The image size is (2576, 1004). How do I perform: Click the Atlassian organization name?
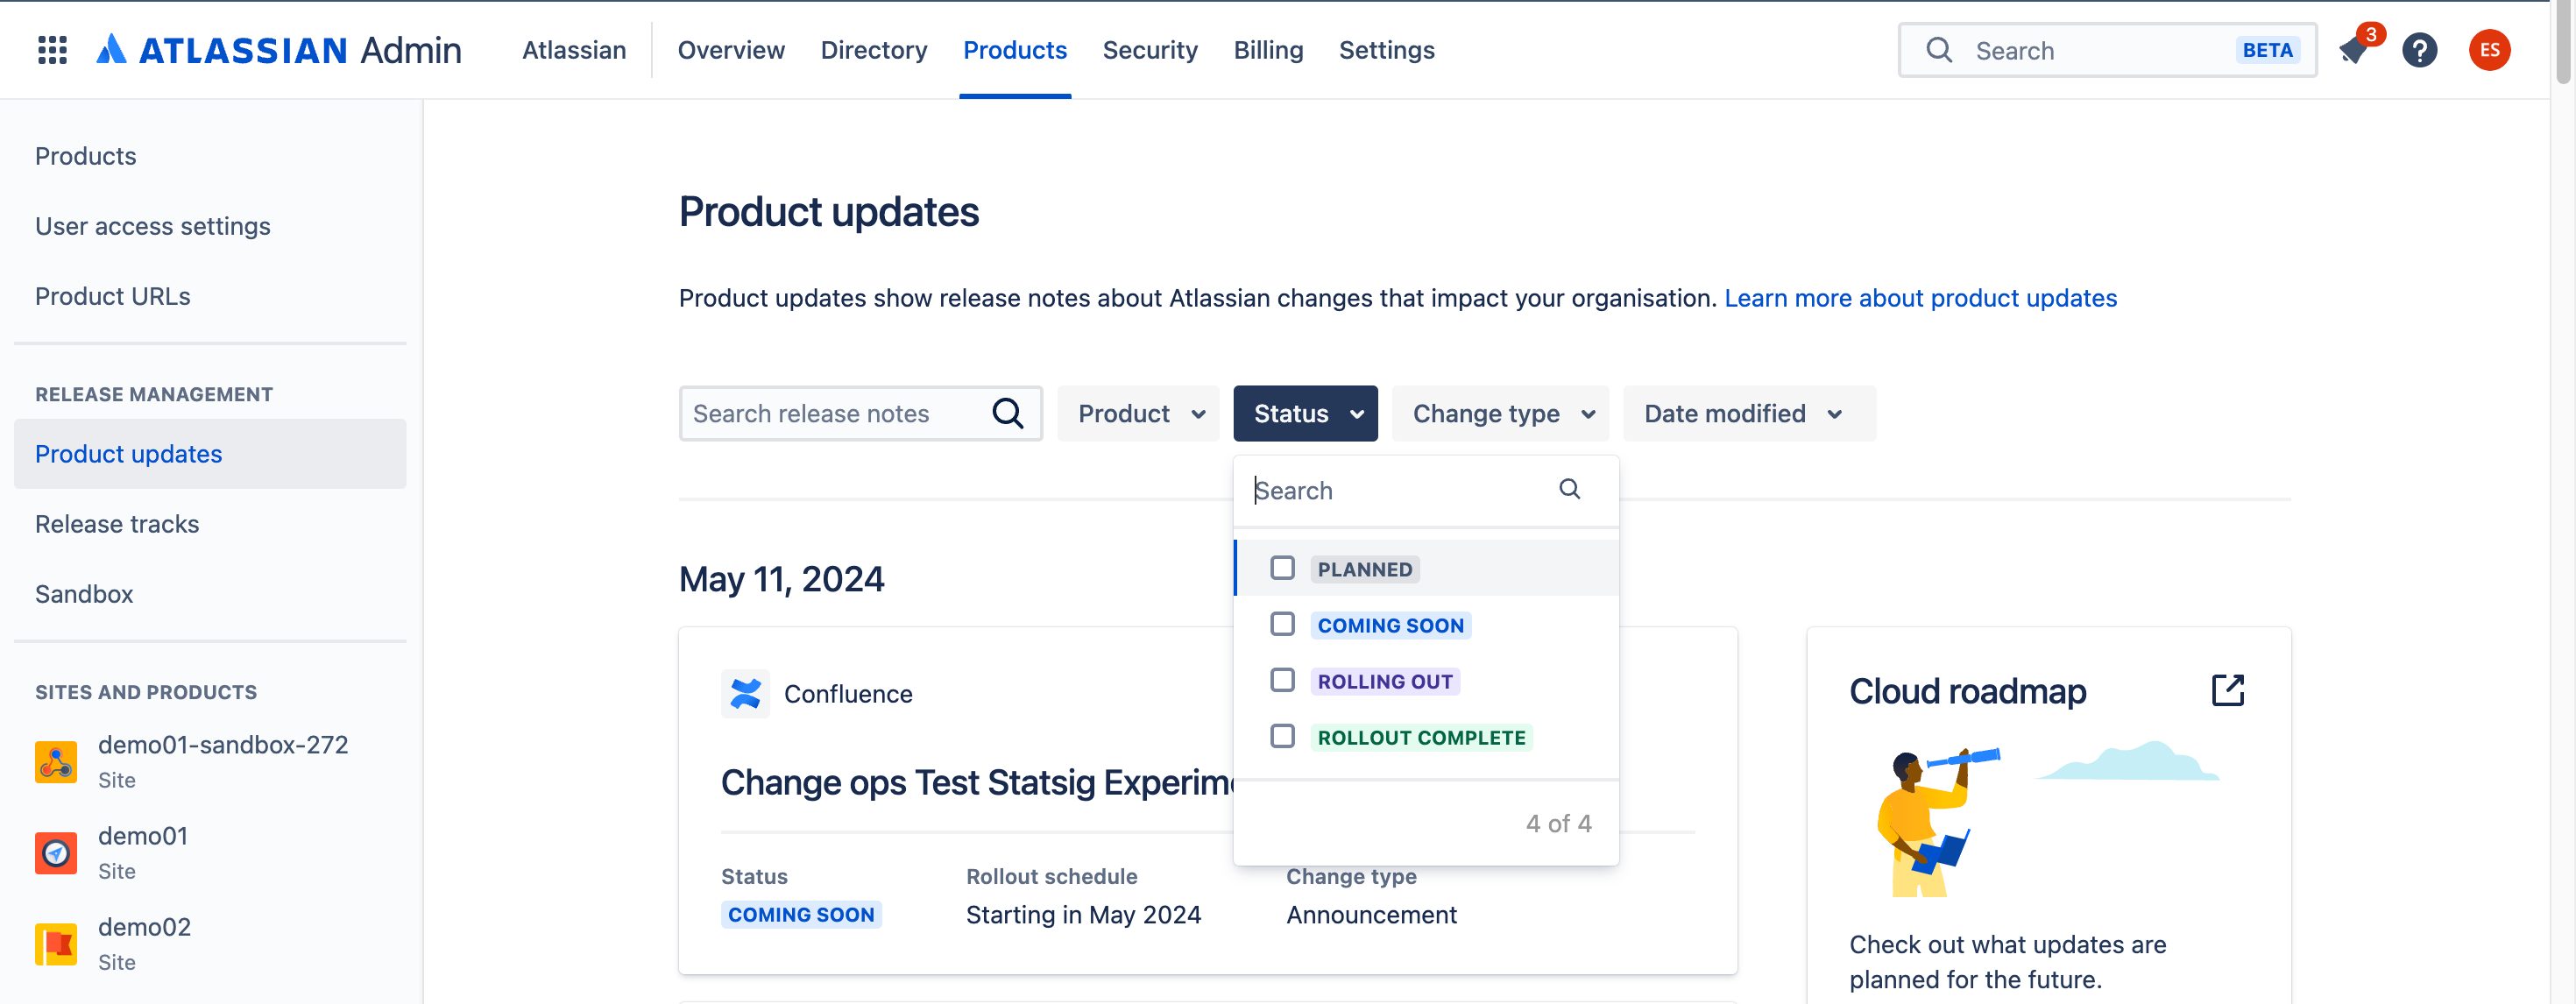pyautogui.click(x=574, y=50)
